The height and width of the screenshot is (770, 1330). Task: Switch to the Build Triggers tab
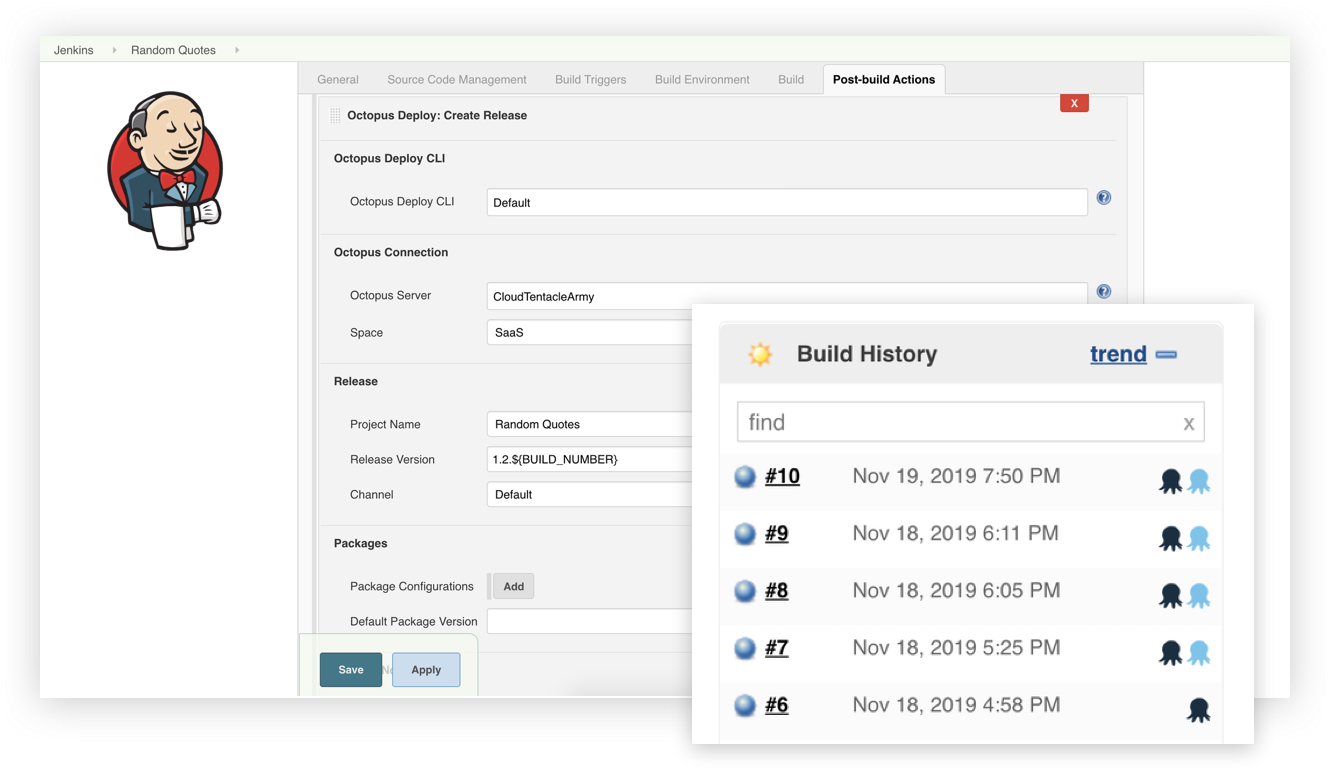(591, 80)
